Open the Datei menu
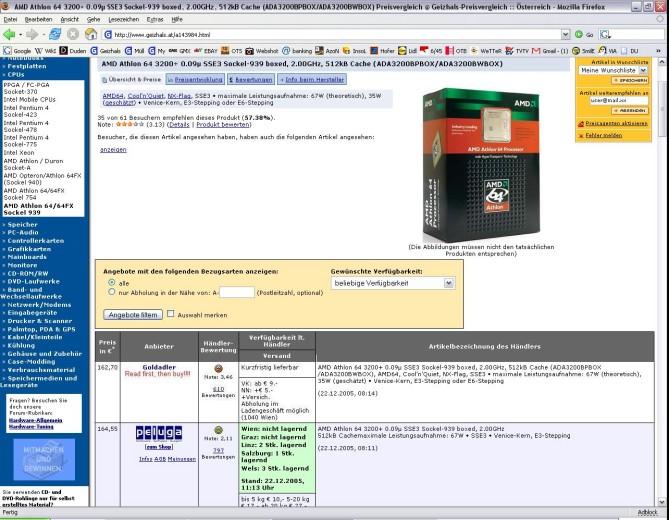 (x=10, y=20)
